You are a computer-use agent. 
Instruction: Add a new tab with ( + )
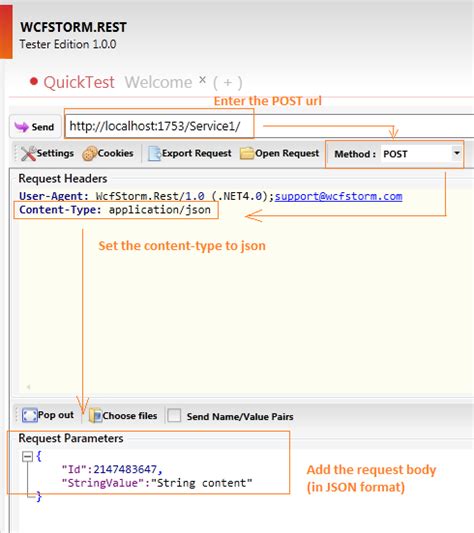[x=227, y=83]
